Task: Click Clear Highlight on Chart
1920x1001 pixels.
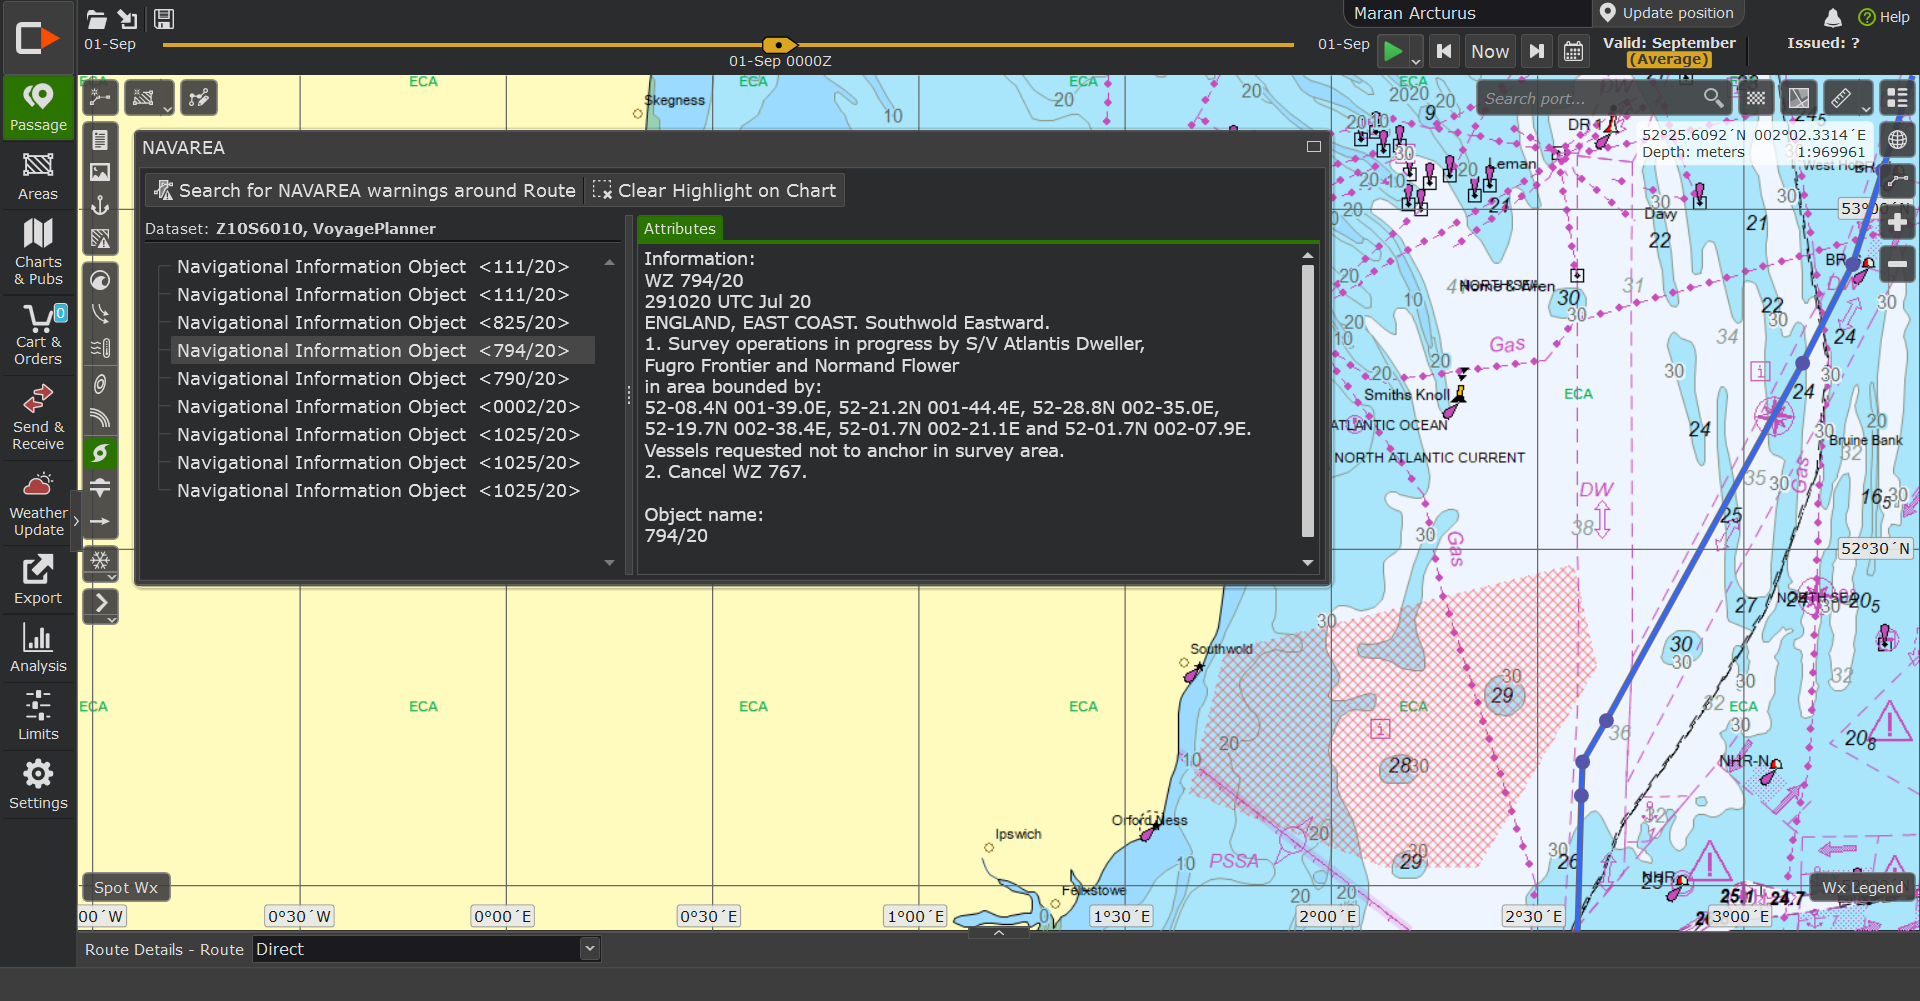Action: (x=715, y=190)
